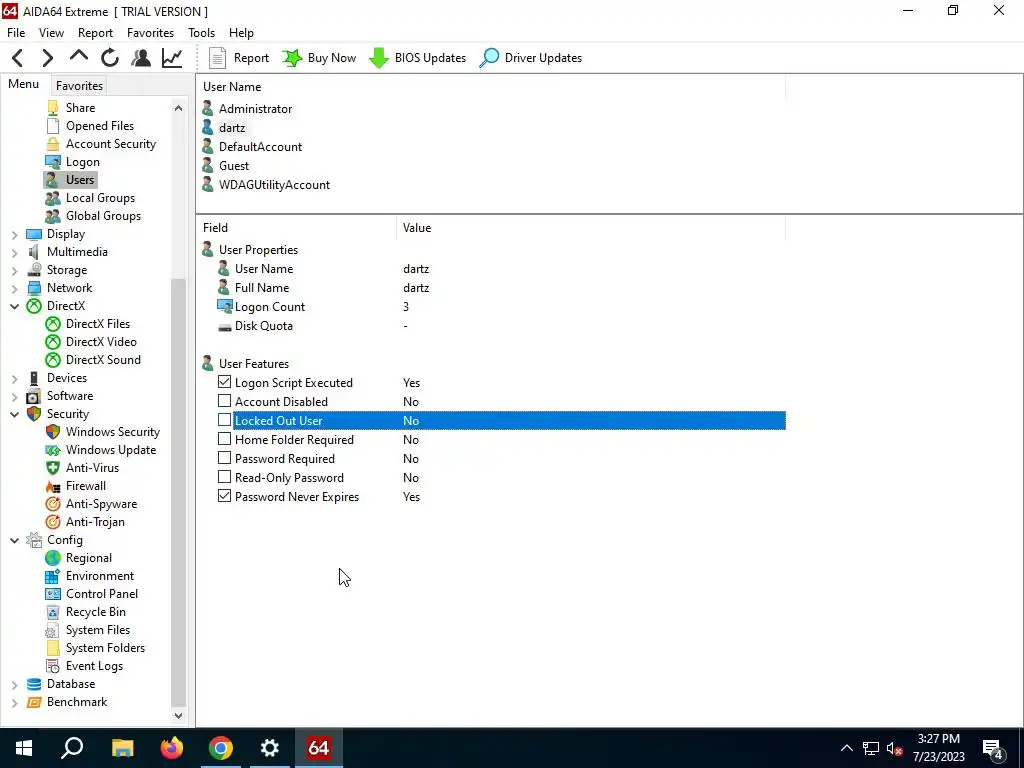
Task: Open the Help menu
Action: click(241, 33)
